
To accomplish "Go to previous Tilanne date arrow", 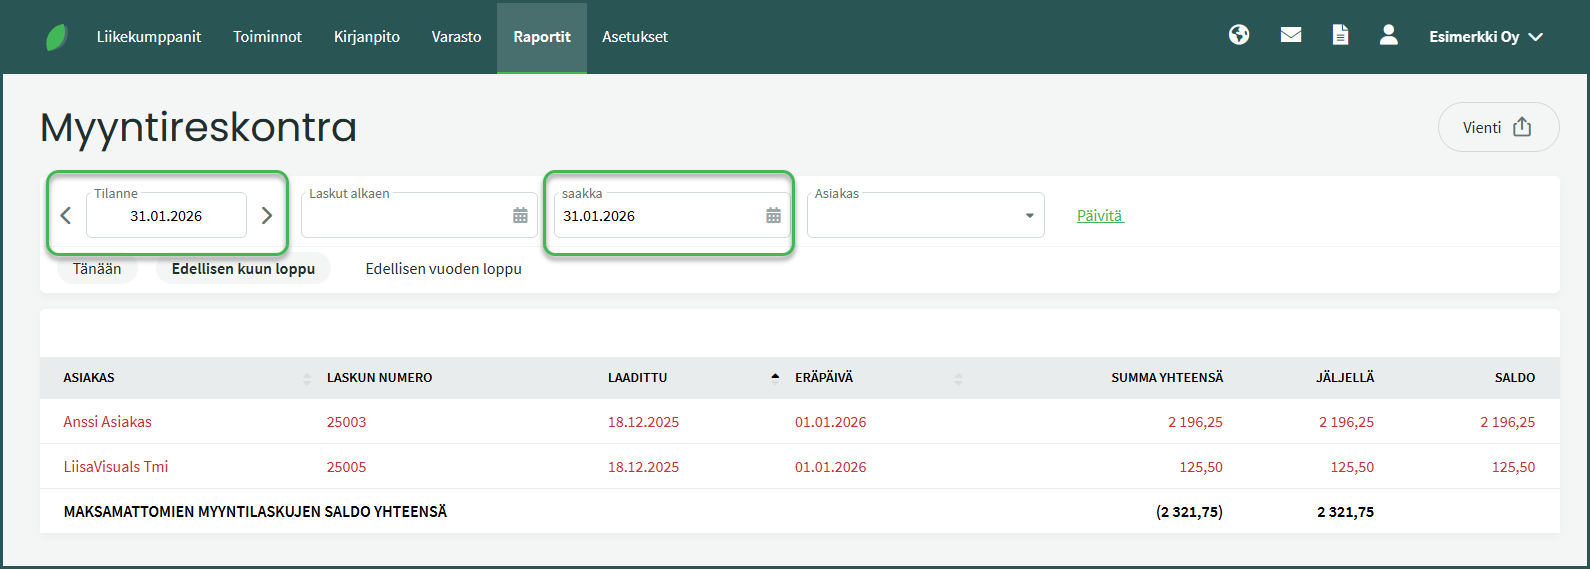I will pyautogui.click(x=66, y=216).
